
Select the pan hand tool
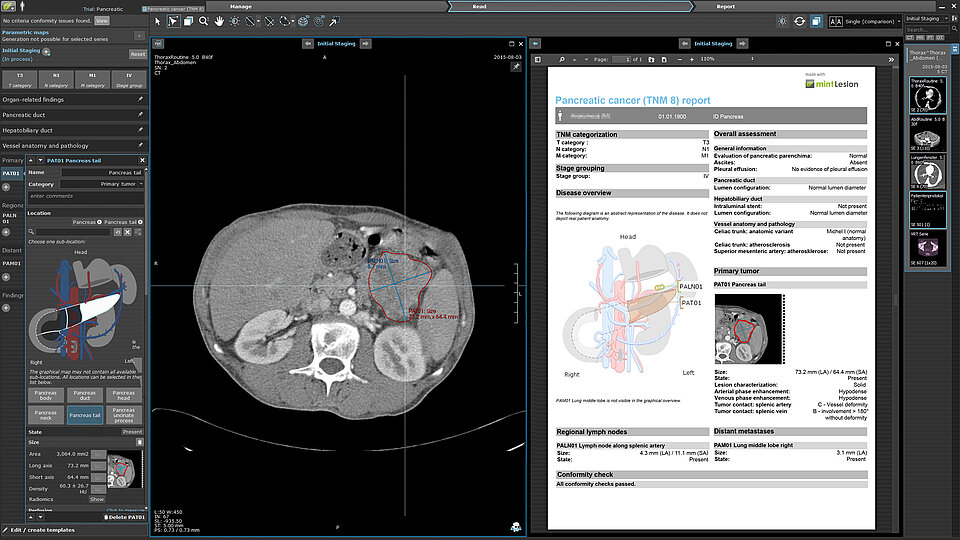pyautogui.click(x=219, y=20)
